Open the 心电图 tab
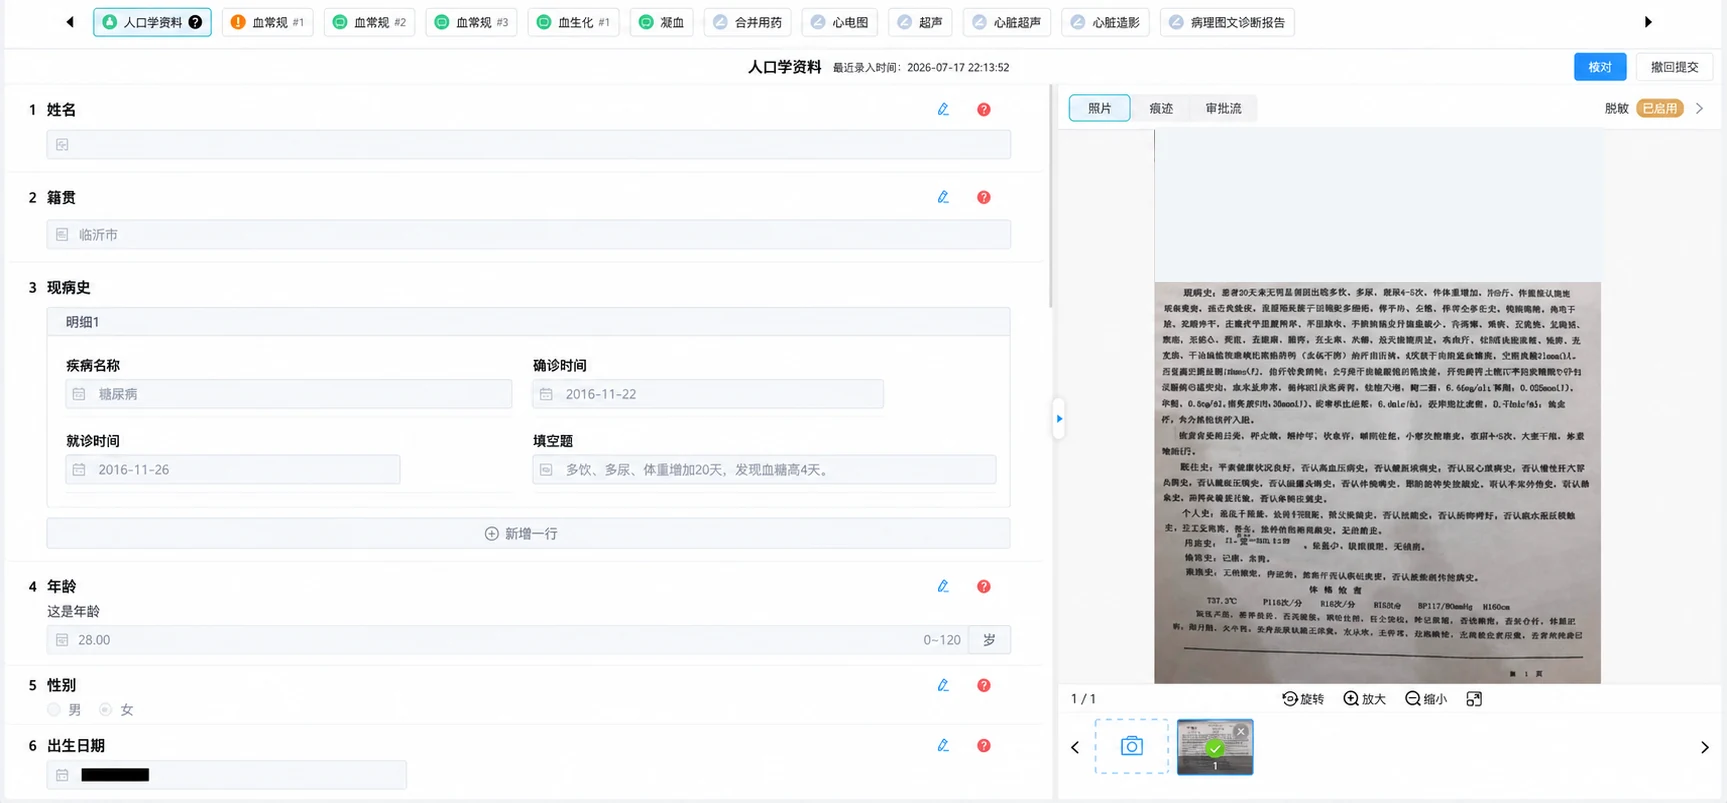 pyautogui.click(x=840, y=22)
